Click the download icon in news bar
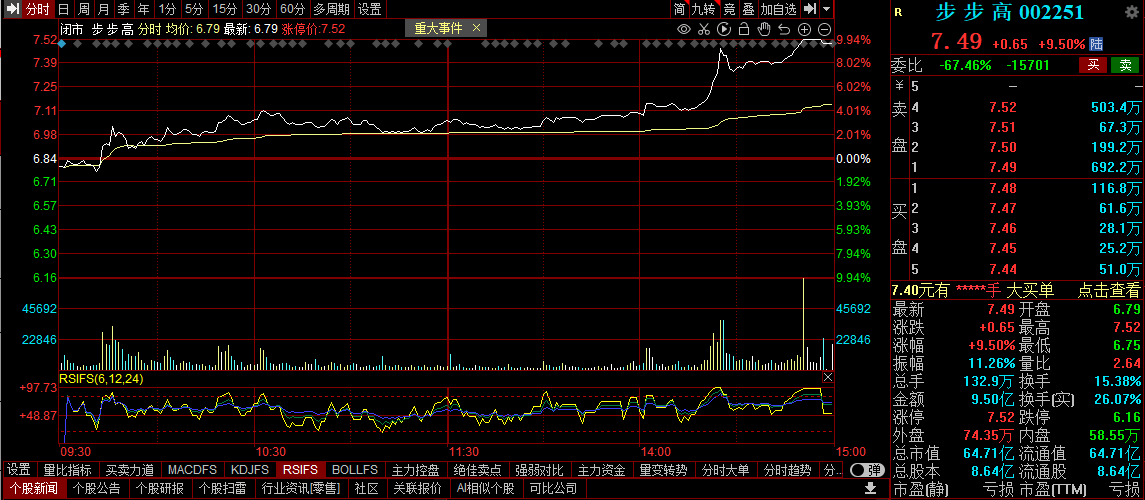 (870, 488)
